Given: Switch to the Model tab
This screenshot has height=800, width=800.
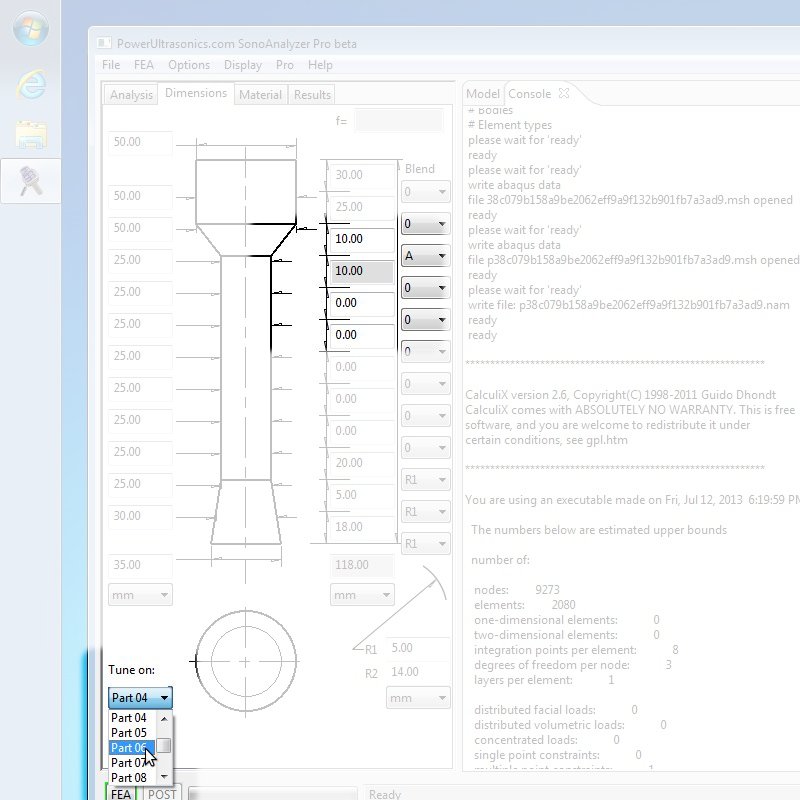Looking at the screenshot, I should pyautogui.click(x=483, y=94).
